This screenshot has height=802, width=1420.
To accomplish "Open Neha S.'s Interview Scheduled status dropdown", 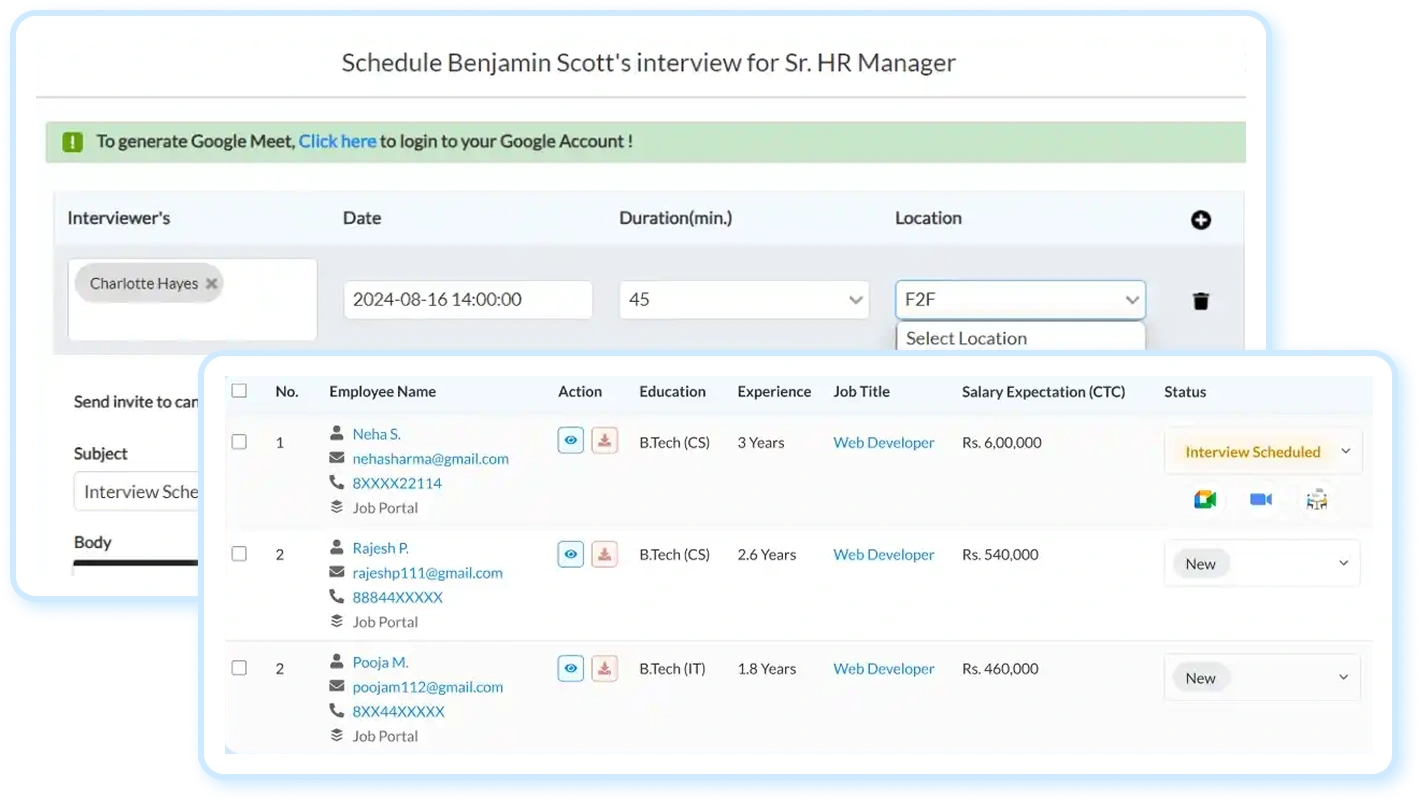I will (1263, 452).
